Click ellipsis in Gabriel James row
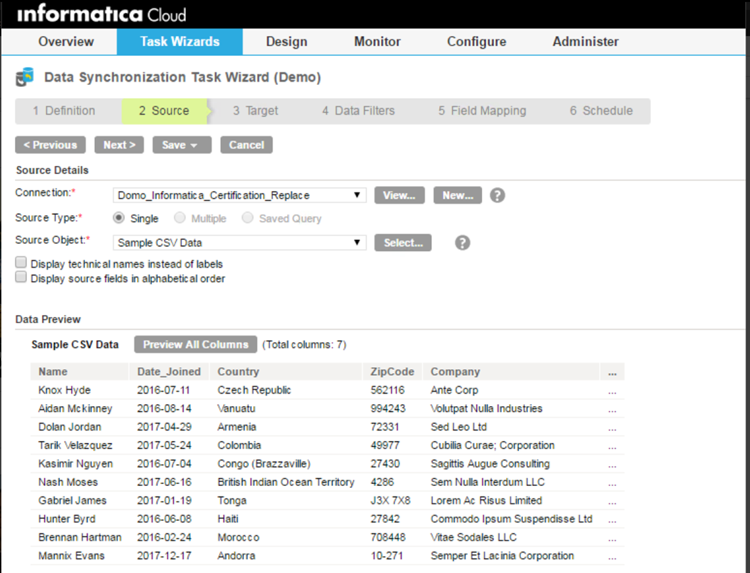The height and width of the screenshot is (573, 750). pos(612,501)
